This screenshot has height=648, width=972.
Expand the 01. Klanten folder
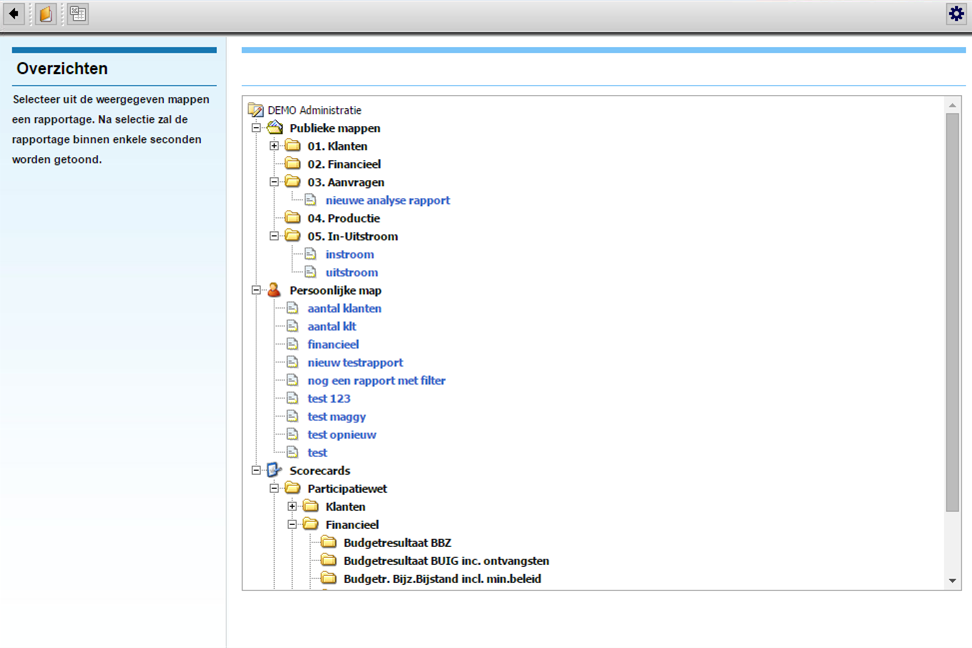coord(274,146)
